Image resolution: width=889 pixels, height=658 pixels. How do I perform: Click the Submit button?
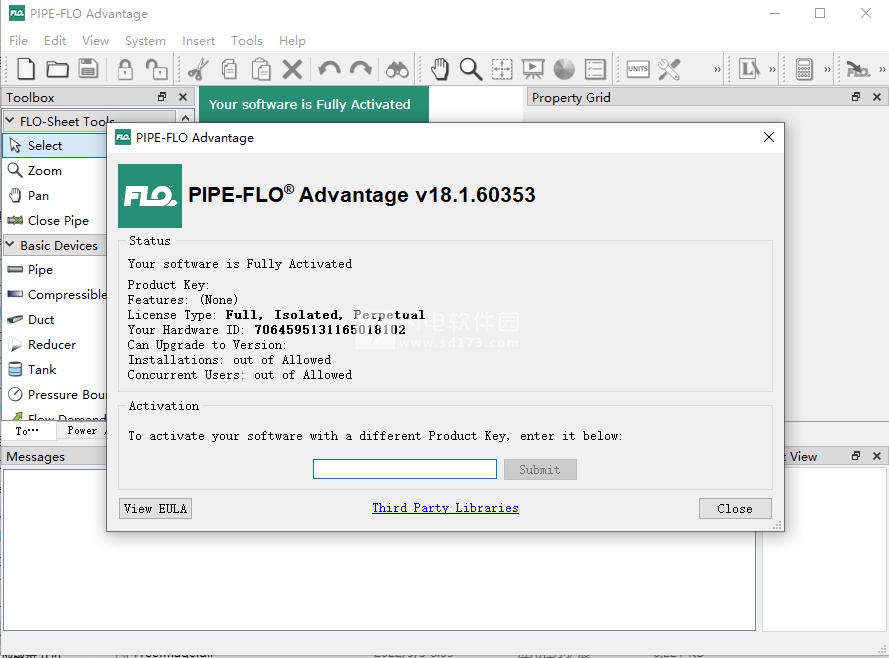(540, 469)
